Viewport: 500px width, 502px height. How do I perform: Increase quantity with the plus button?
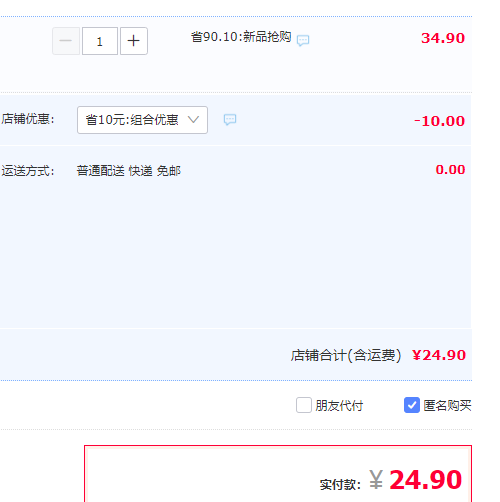pos(134,41)
